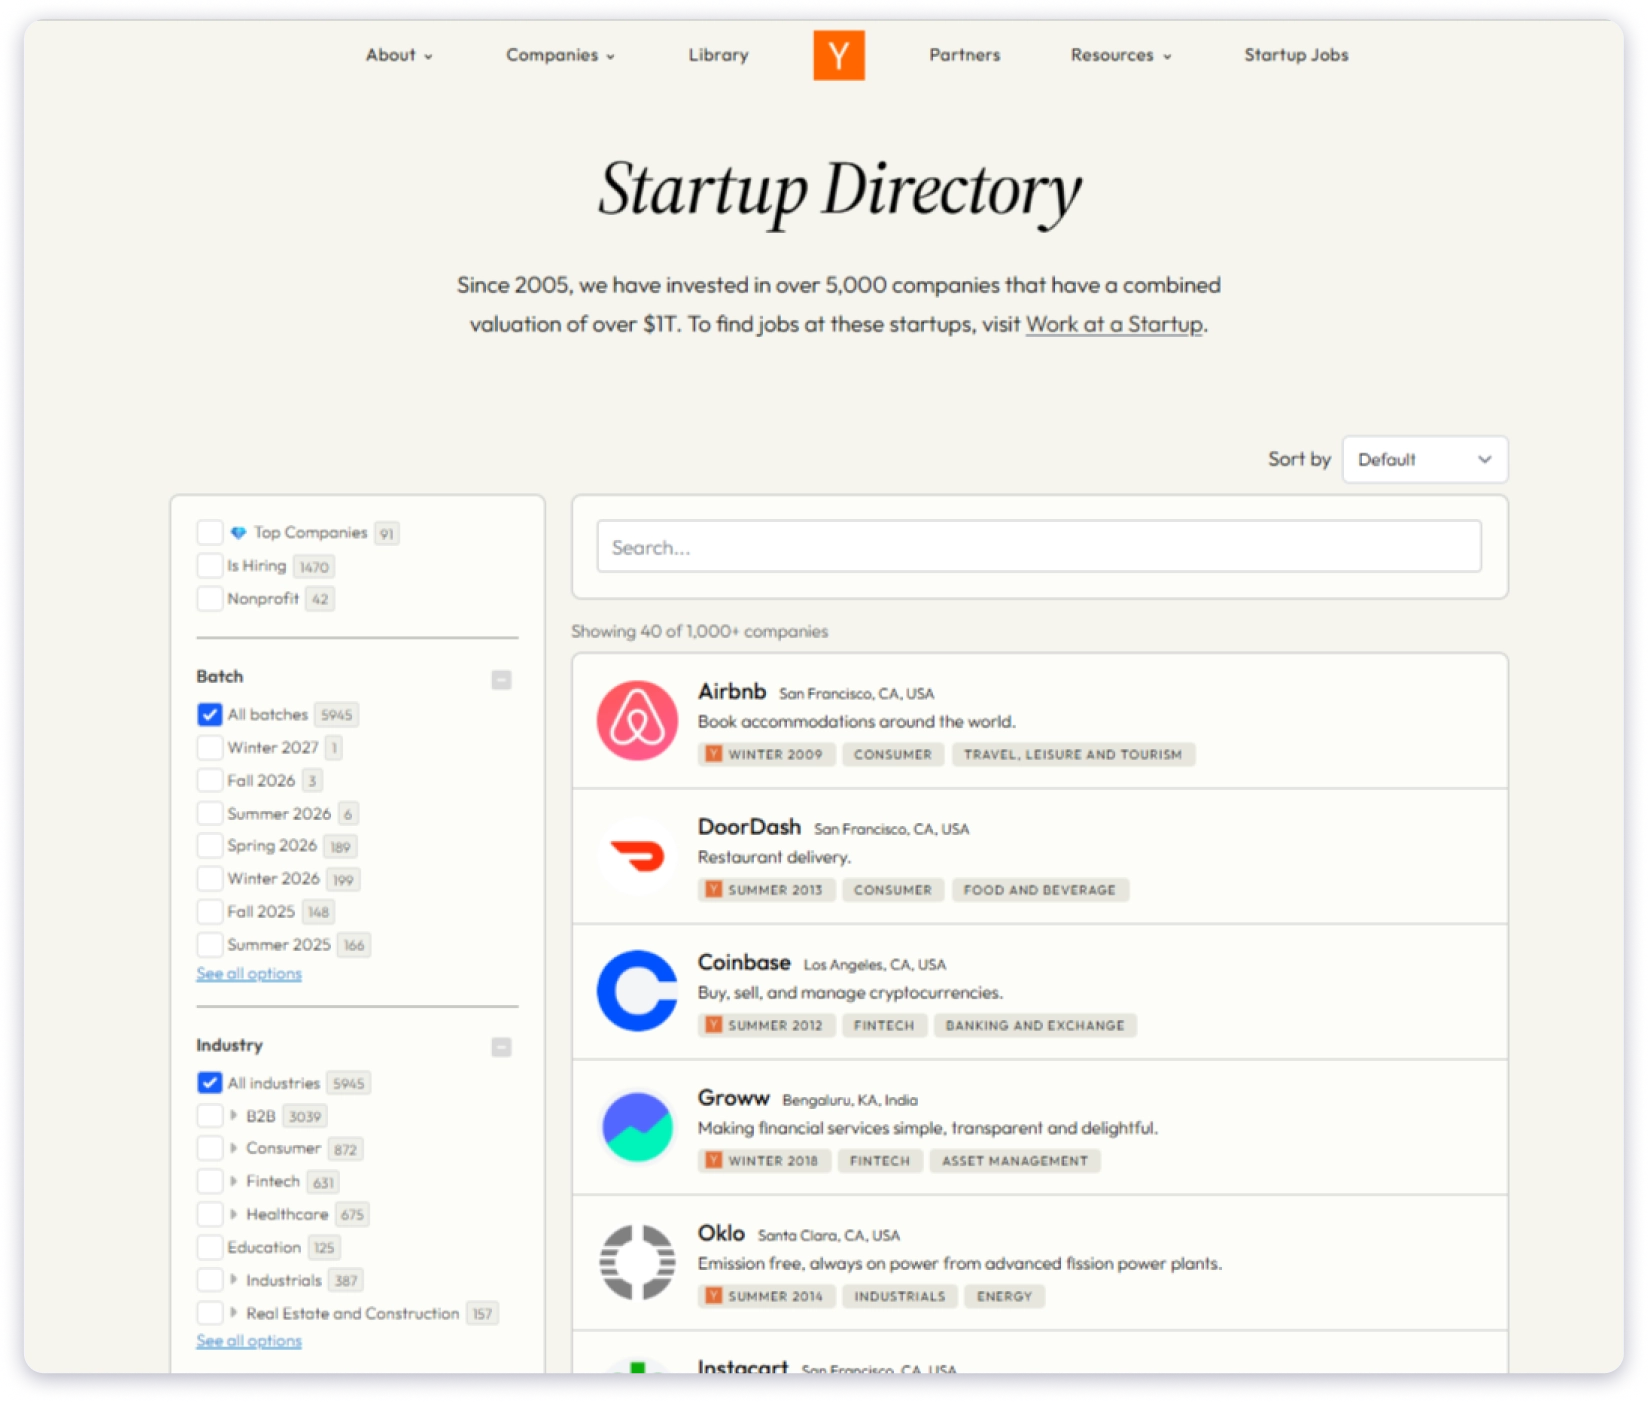This screenshot has width=1648, height=1402.
Task: Follow the Work at a Startup link
Action: click(x=1114, y=324)
